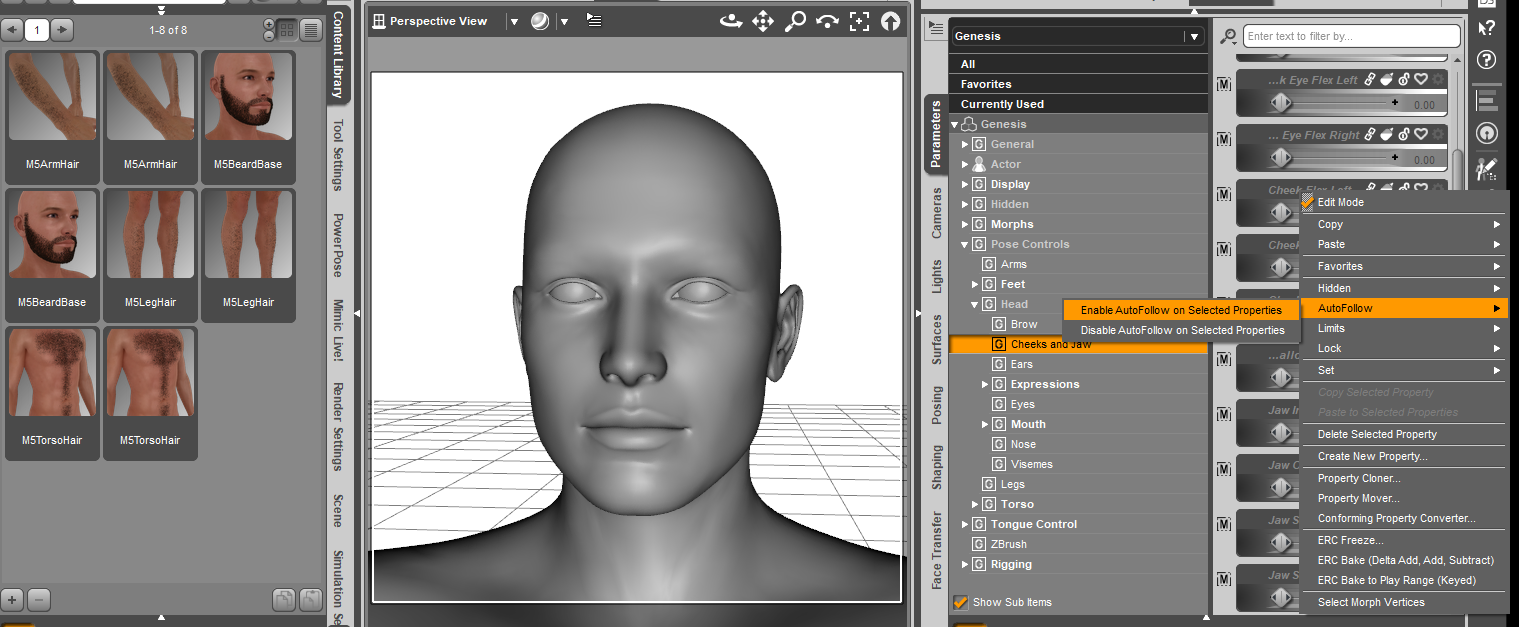Screen dimensions: 1519x627
Task: Collapse the Pose Controls tree group
Action: click(966, 244)
